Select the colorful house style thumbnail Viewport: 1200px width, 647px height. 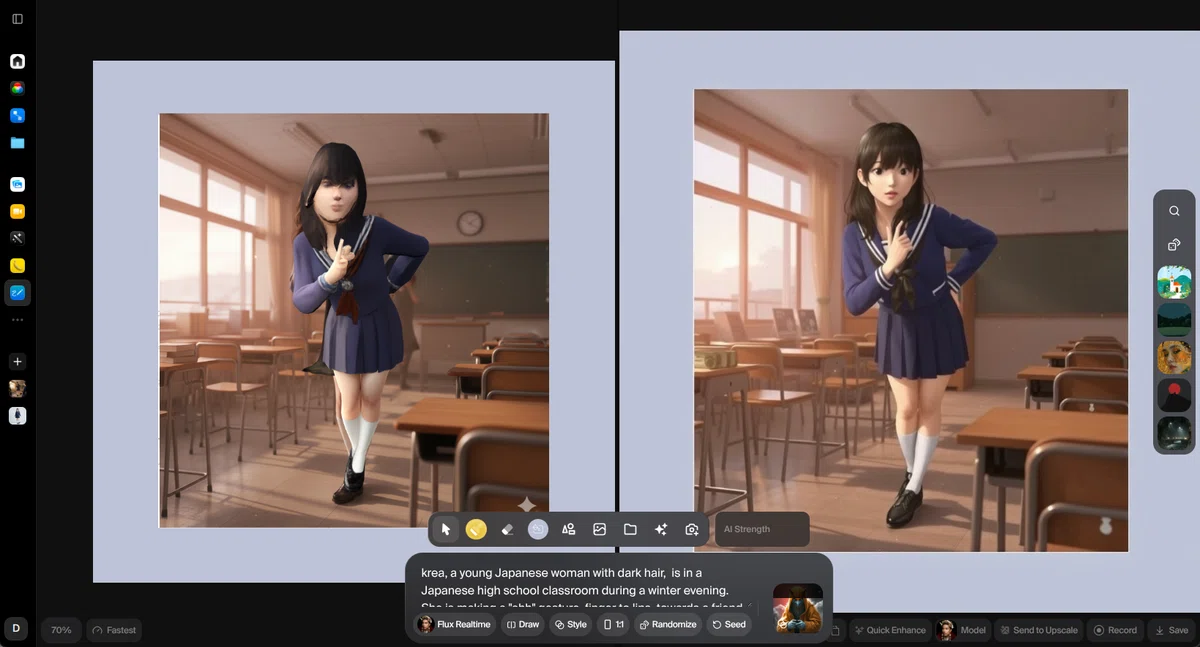pyautogui.click(x=1174, y=282)
